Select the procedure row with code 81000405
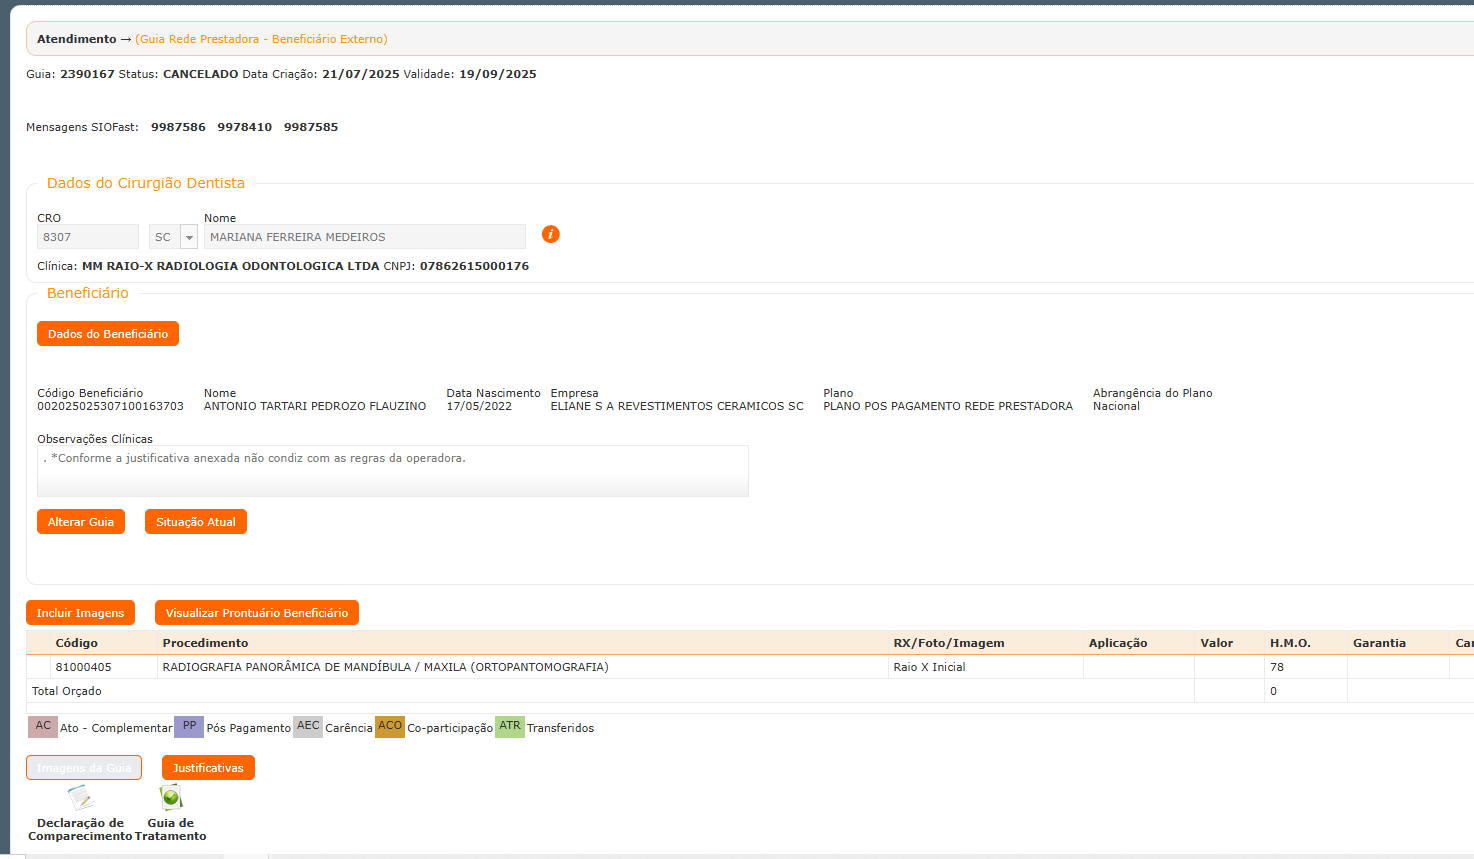 pos(385,667)
